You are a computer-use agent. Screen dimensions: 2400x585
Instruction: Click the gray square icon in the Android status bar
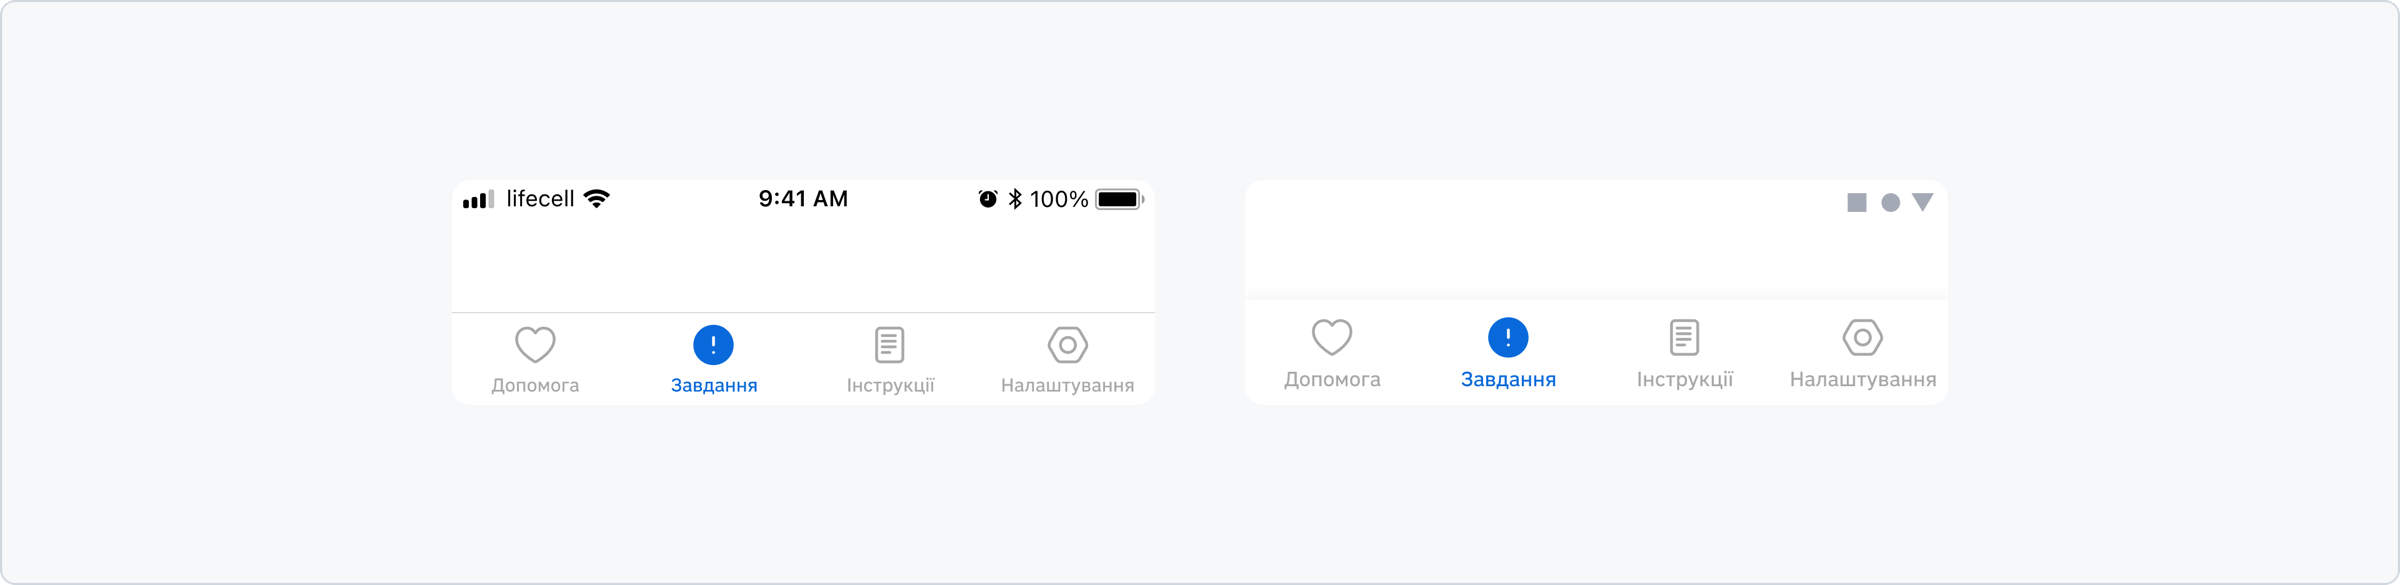[1857, 202]
